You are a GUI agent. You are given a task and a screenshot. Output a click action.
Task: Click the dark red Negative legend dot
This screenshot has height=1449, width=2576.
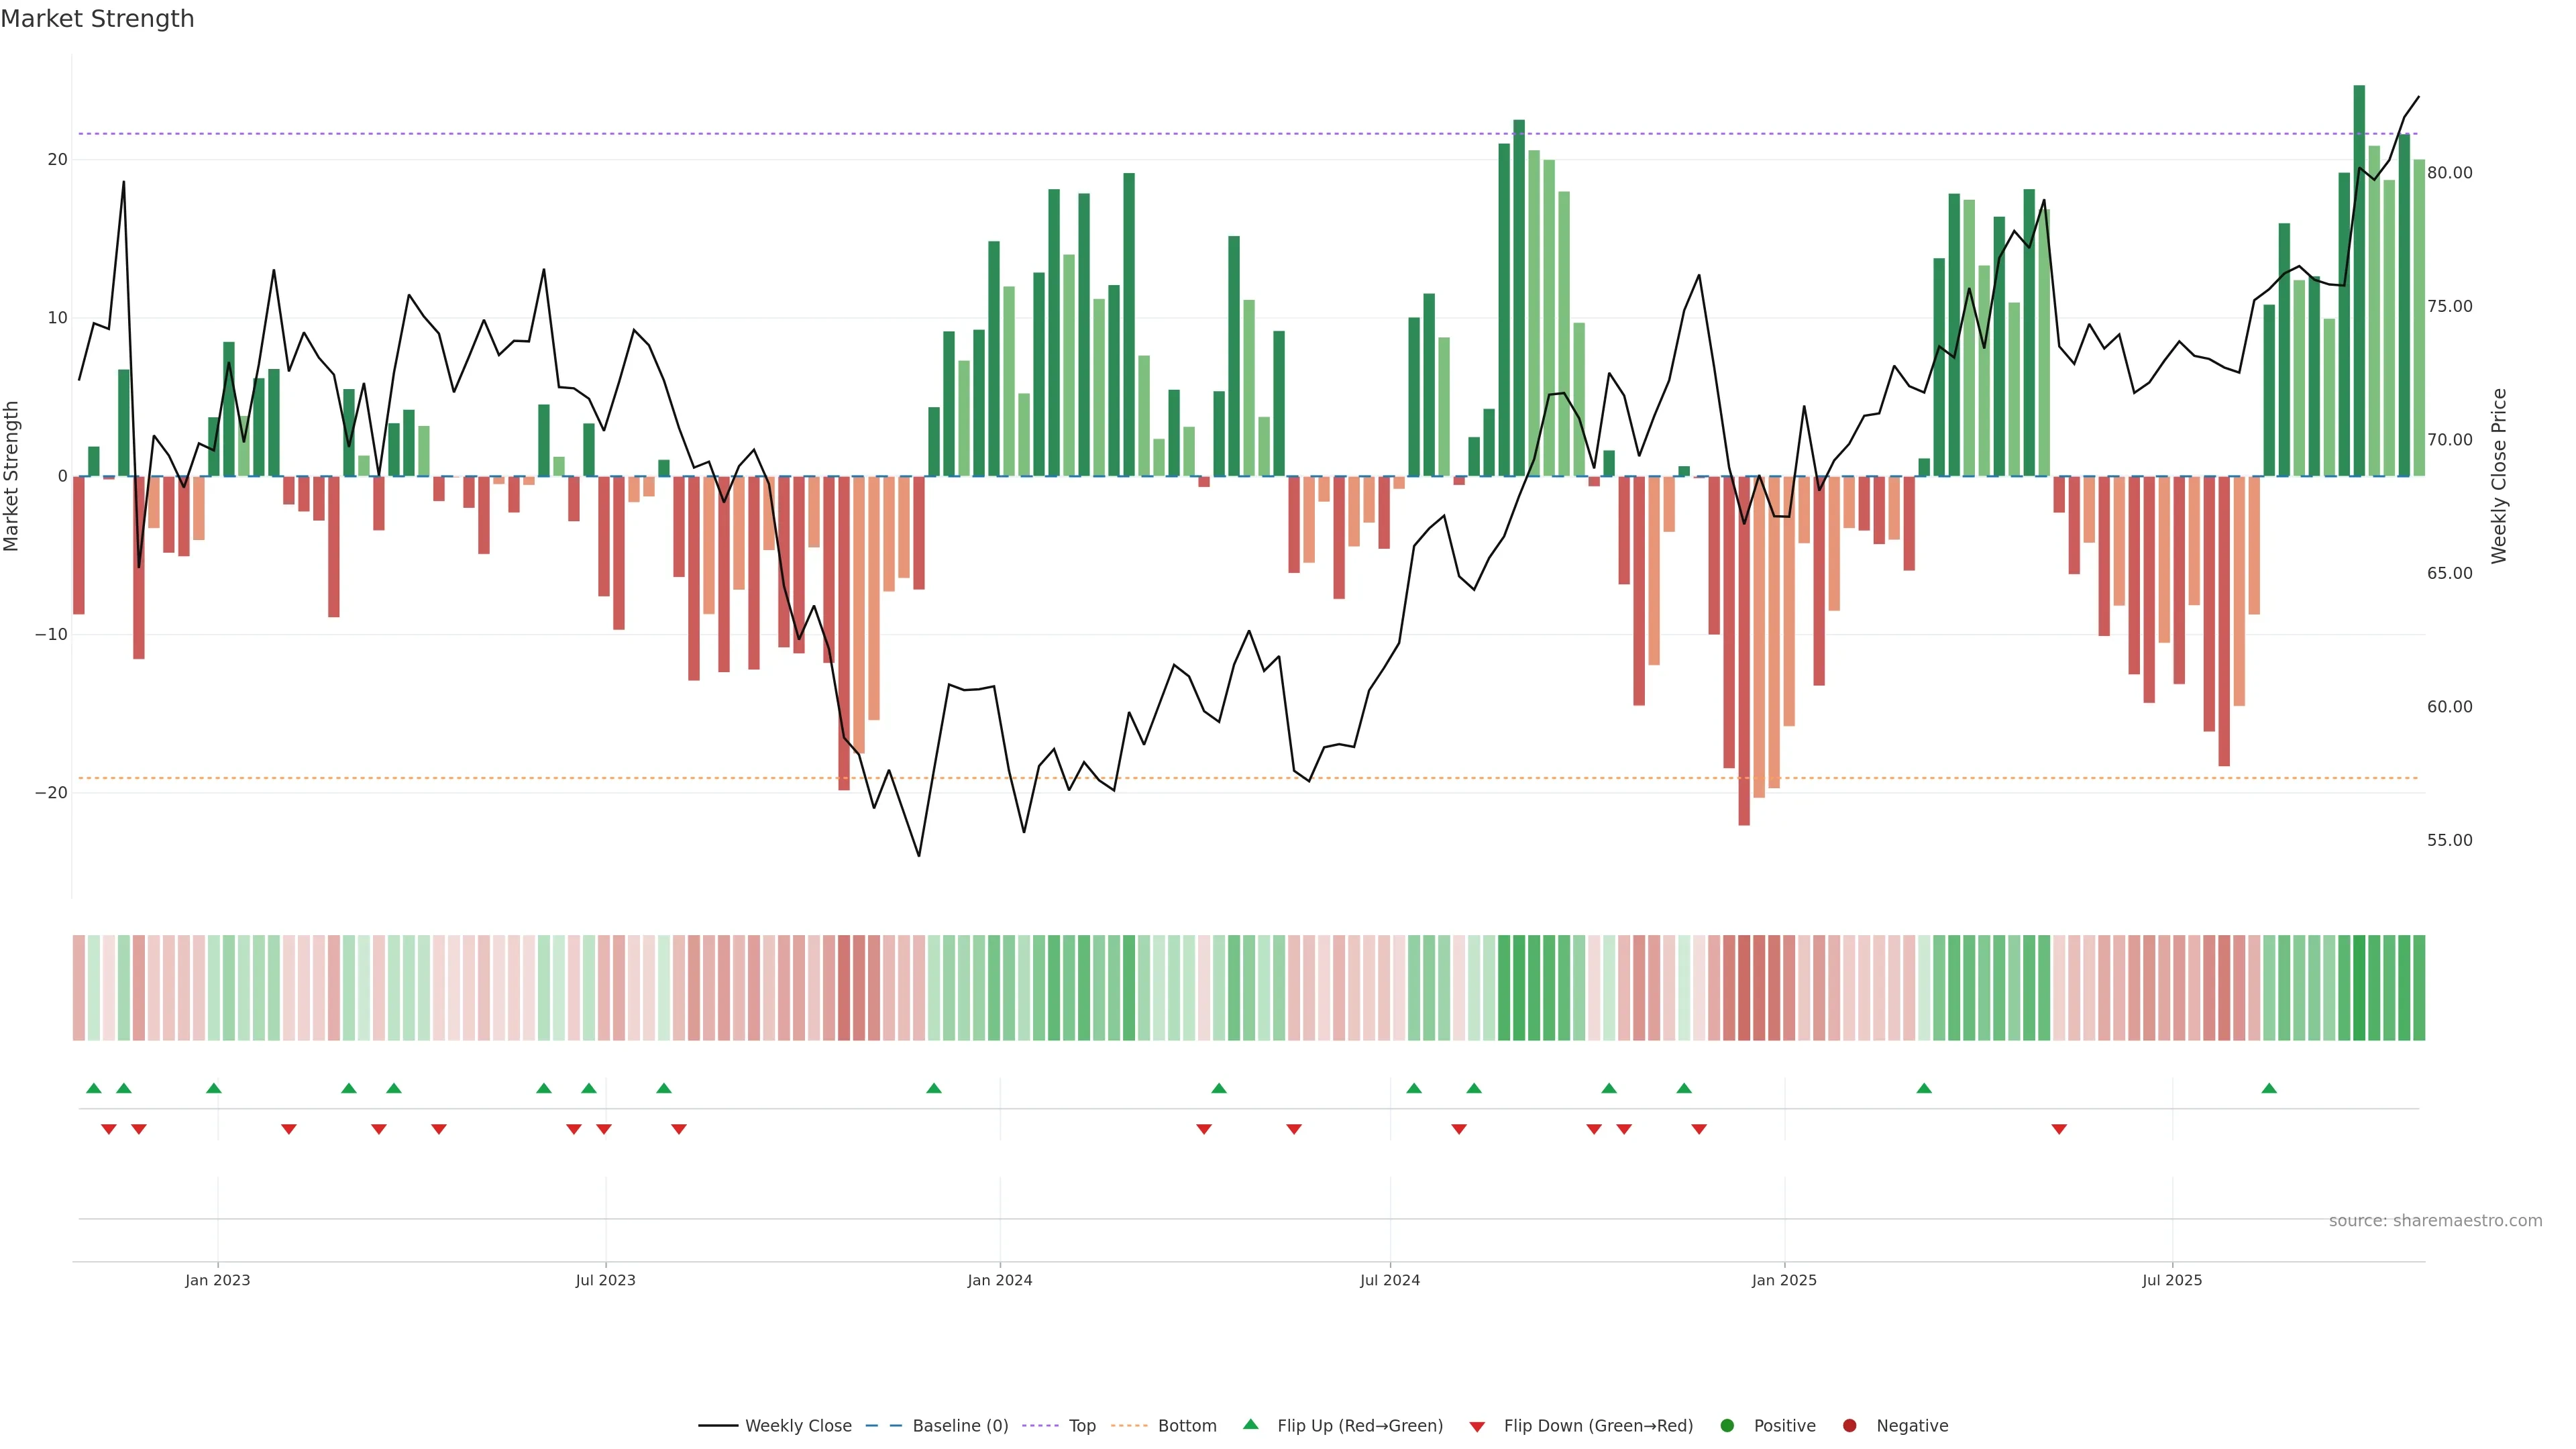[x=1849, y=1425]
